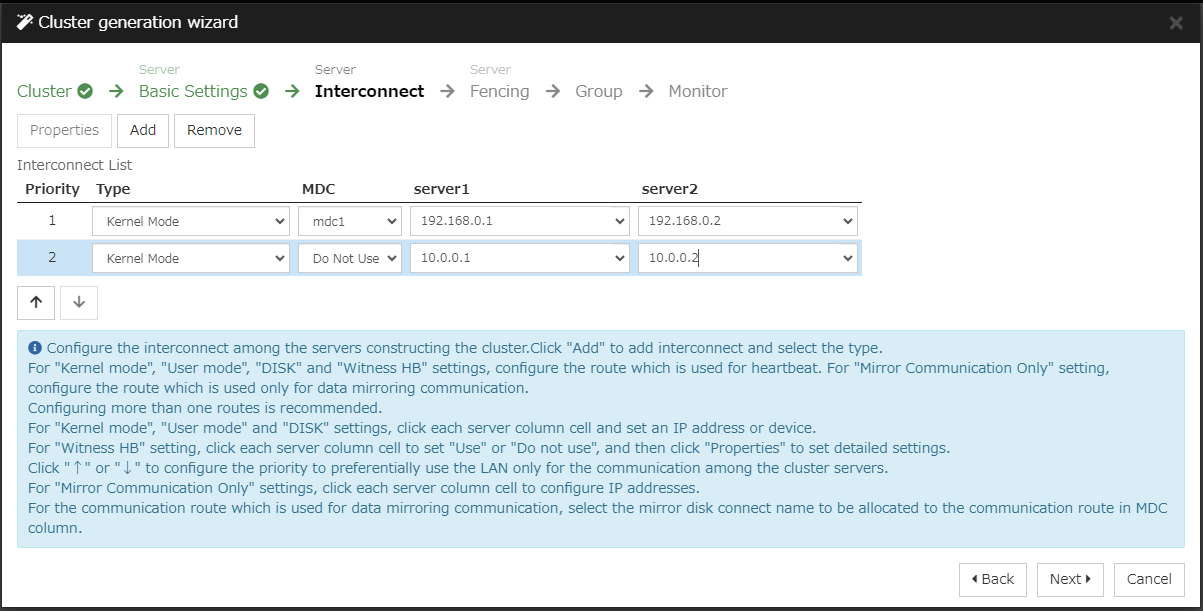
Task: Click the green checkmark next to Cluster
Action: pyautogui.click(x=85, y=91)
